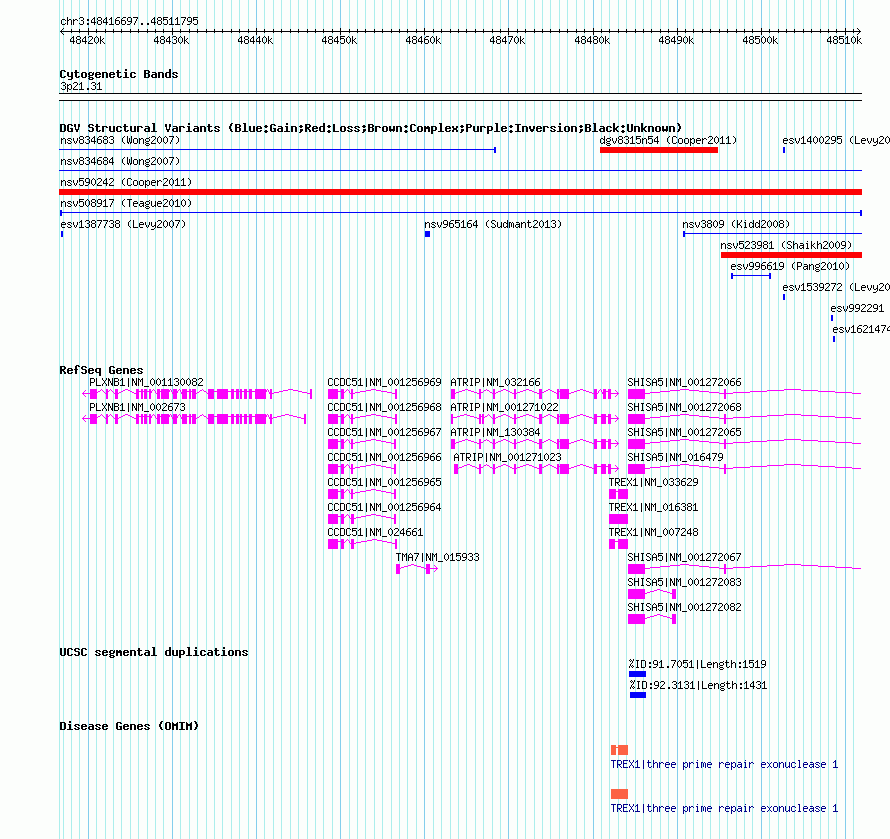Select the nsv590242 (Cooper2011) variant label
This screenshot has width=890, height=839.
(x=126, y=182)
